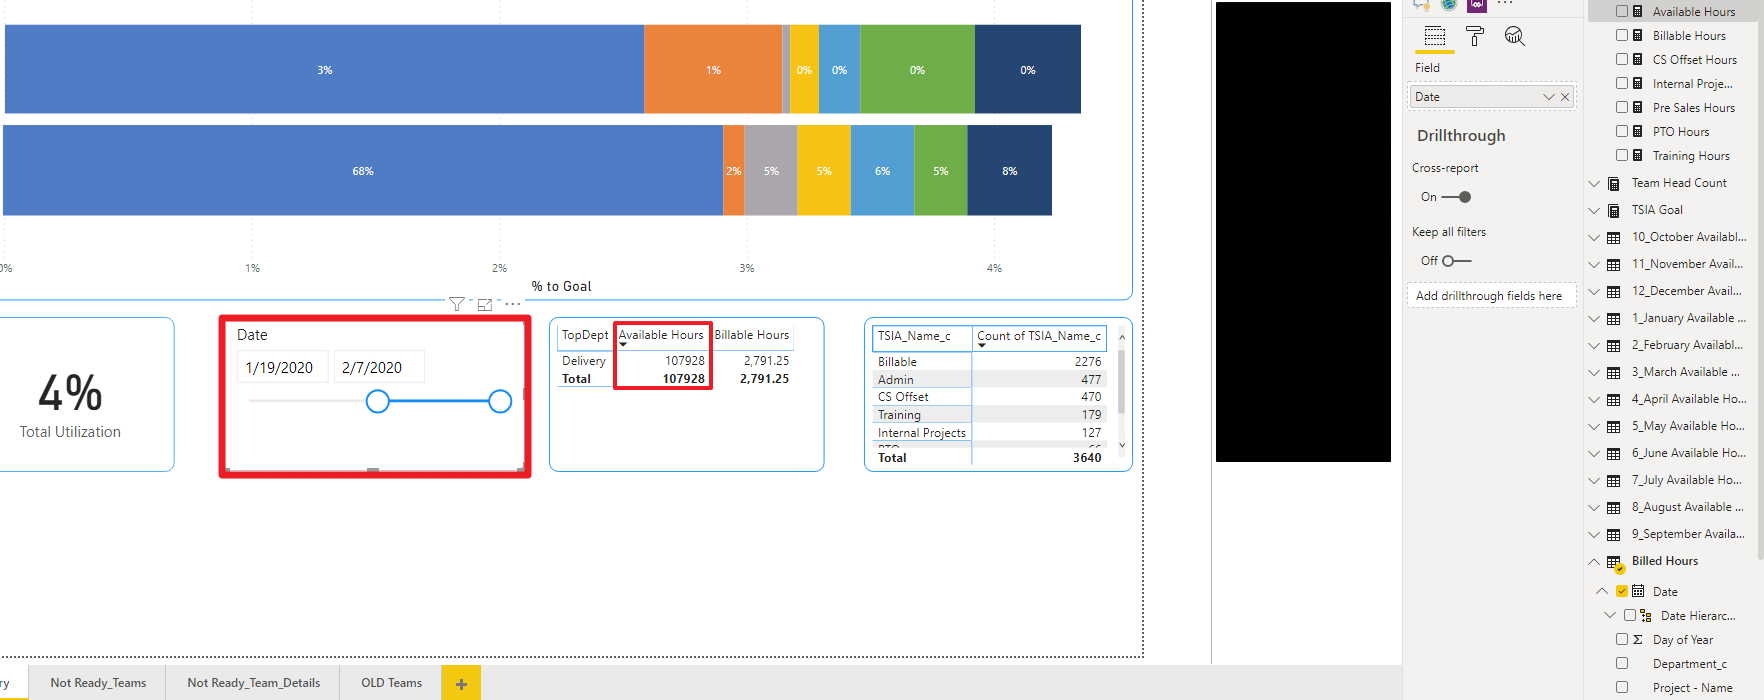Expand the 1_January Available table
Screen dimensions: 1764x700
tap(1594, 319)
